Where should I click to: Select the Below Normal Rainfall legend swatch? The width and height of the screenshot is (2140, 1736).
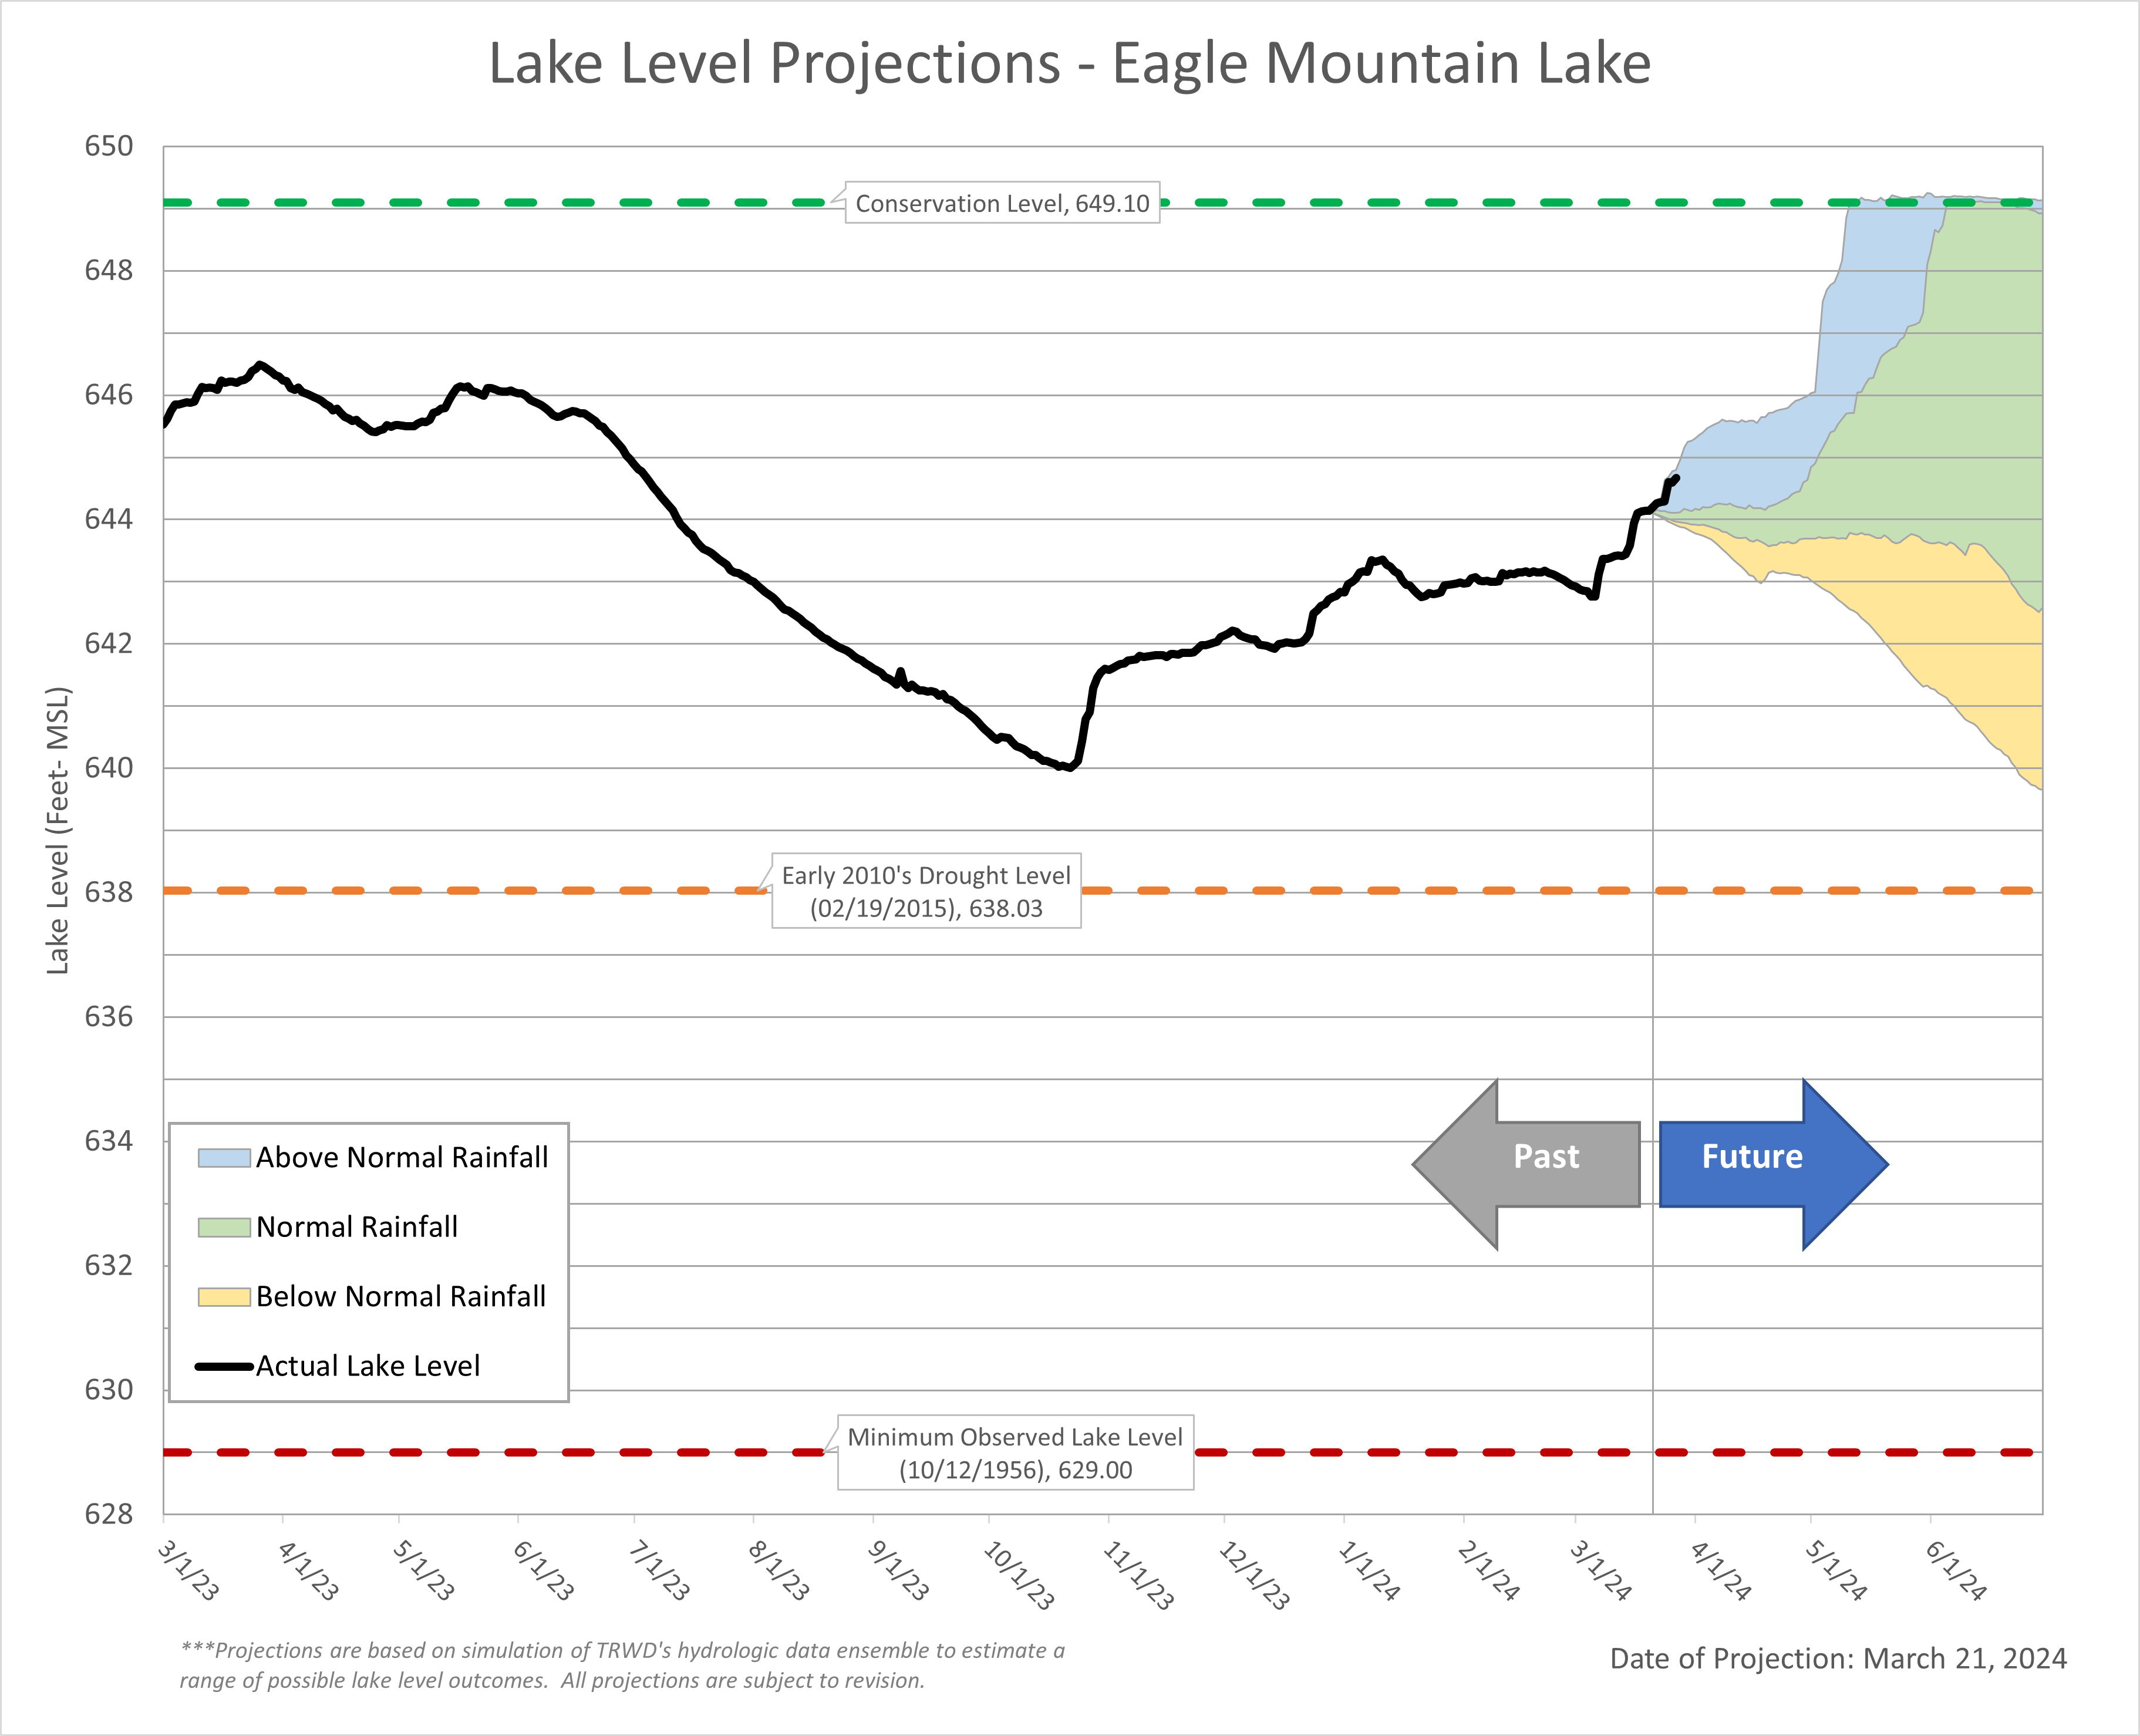[224, 1297]
